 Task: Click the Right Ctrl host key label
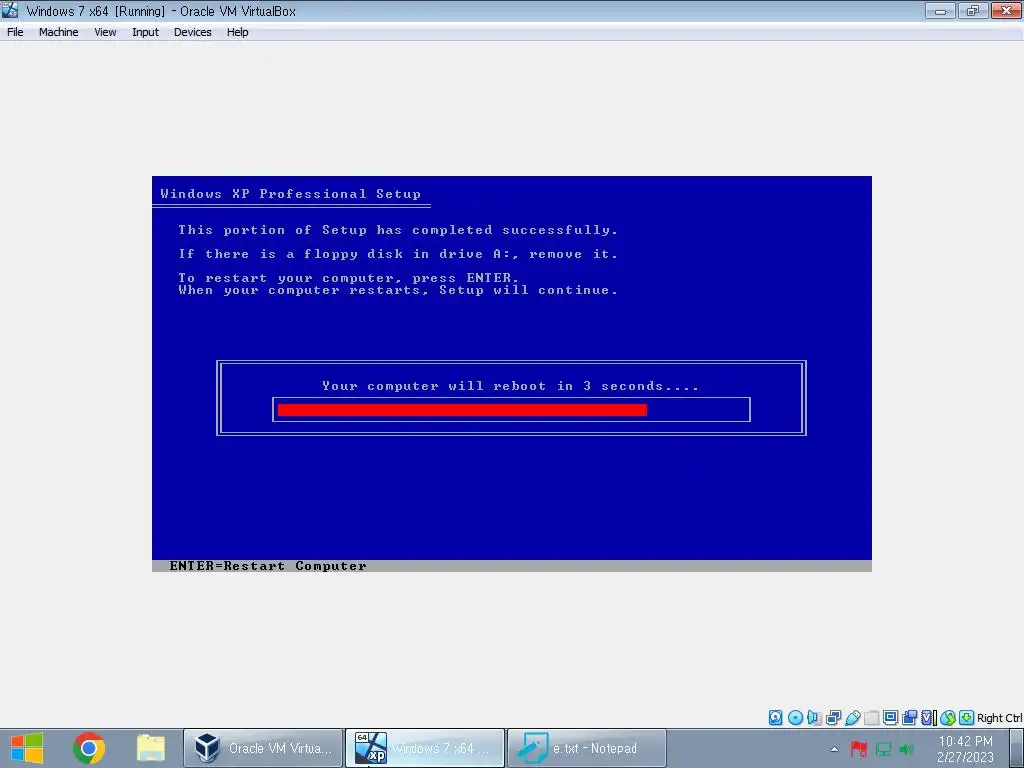click(1000, 718)
